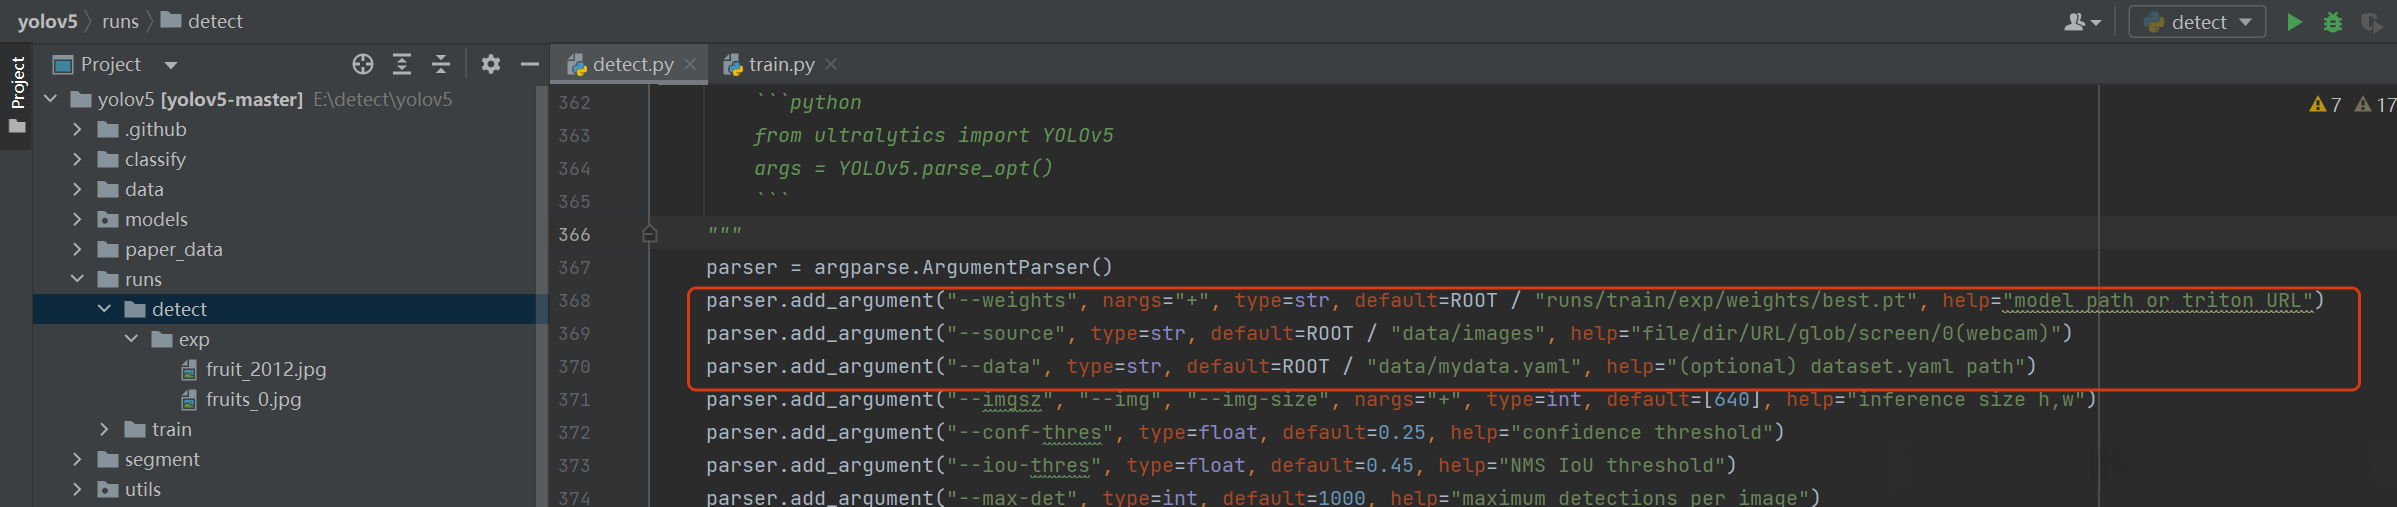The width and height of the screenshot is (2397, 507).
Task: Expand all items in Project panel
Action: coord(402,64)
